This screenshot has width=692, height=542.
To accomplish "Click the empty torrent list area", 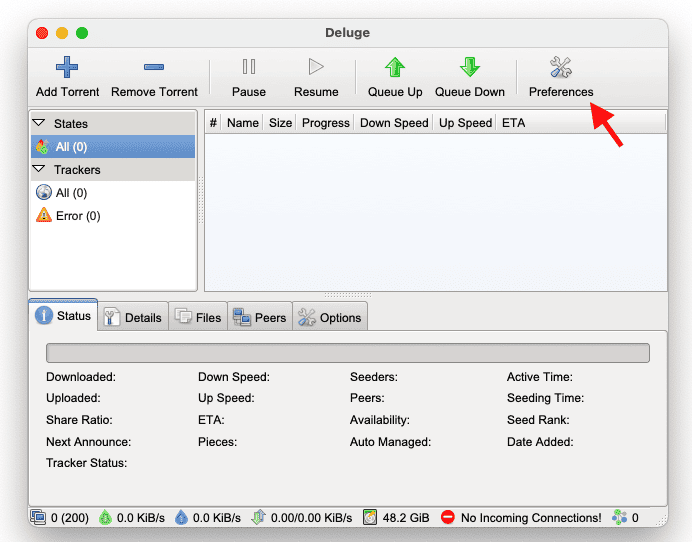I will (436, 212).
